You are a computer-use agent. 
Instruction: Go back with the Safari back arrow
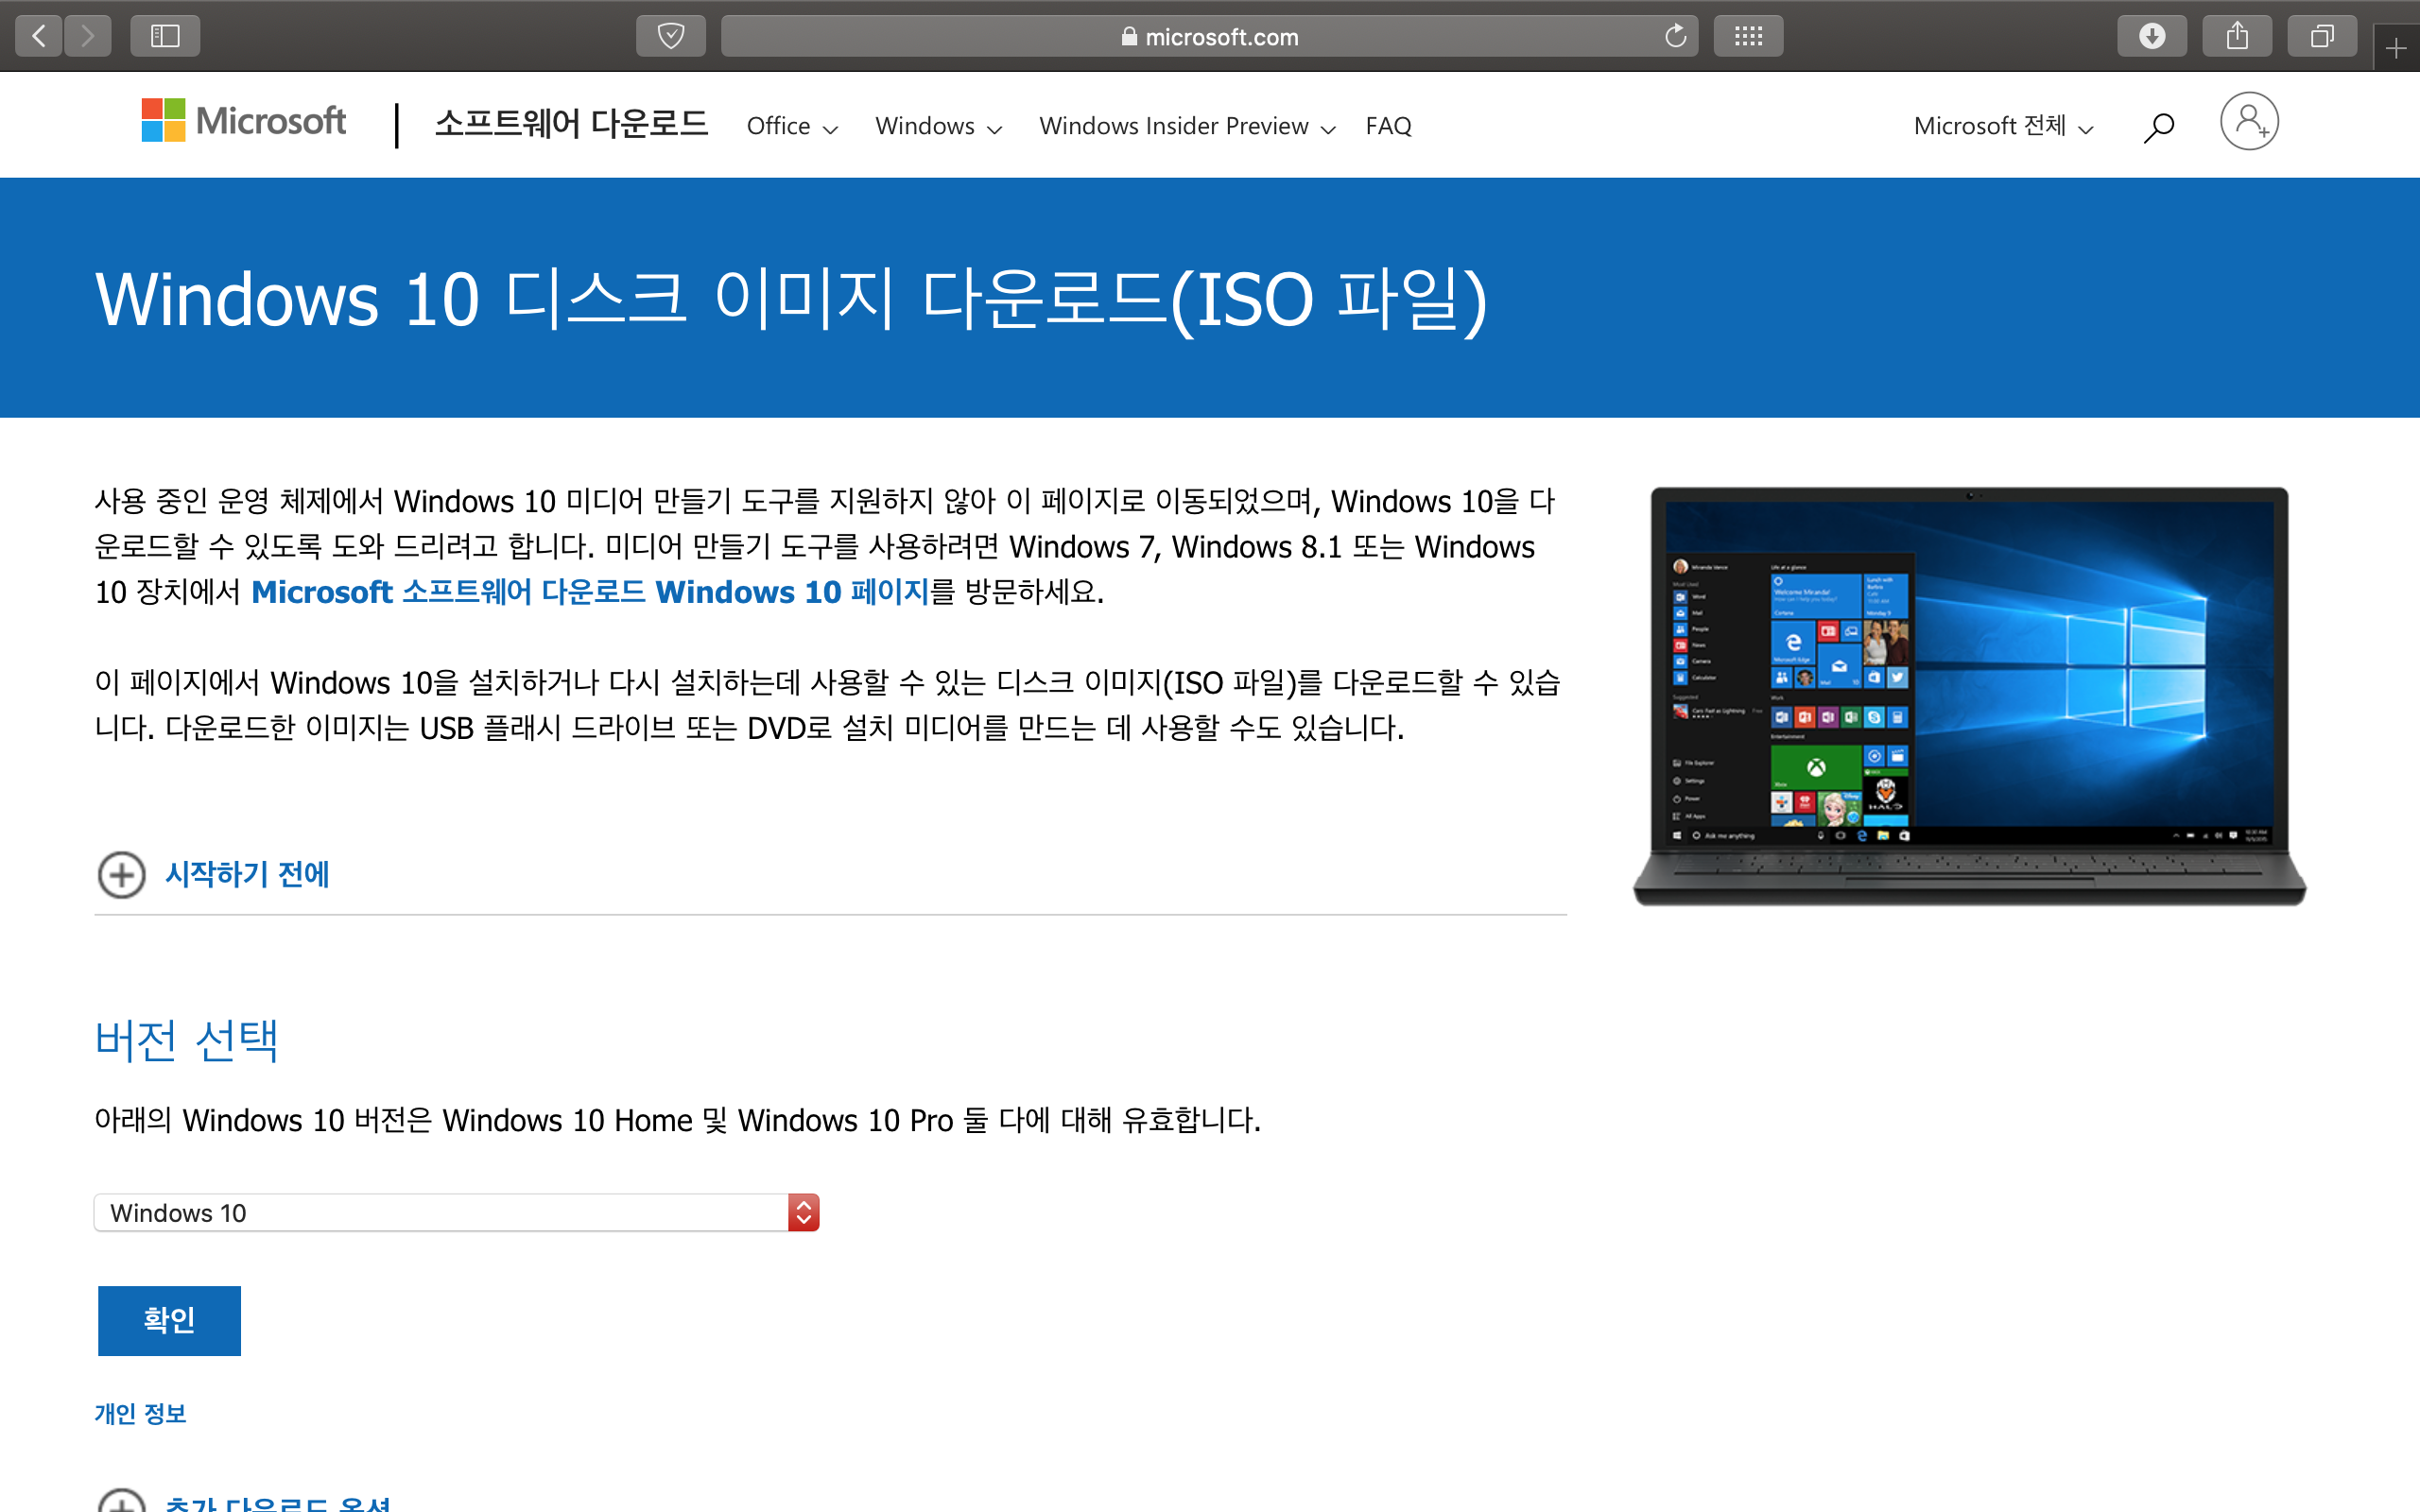(39, 37)
